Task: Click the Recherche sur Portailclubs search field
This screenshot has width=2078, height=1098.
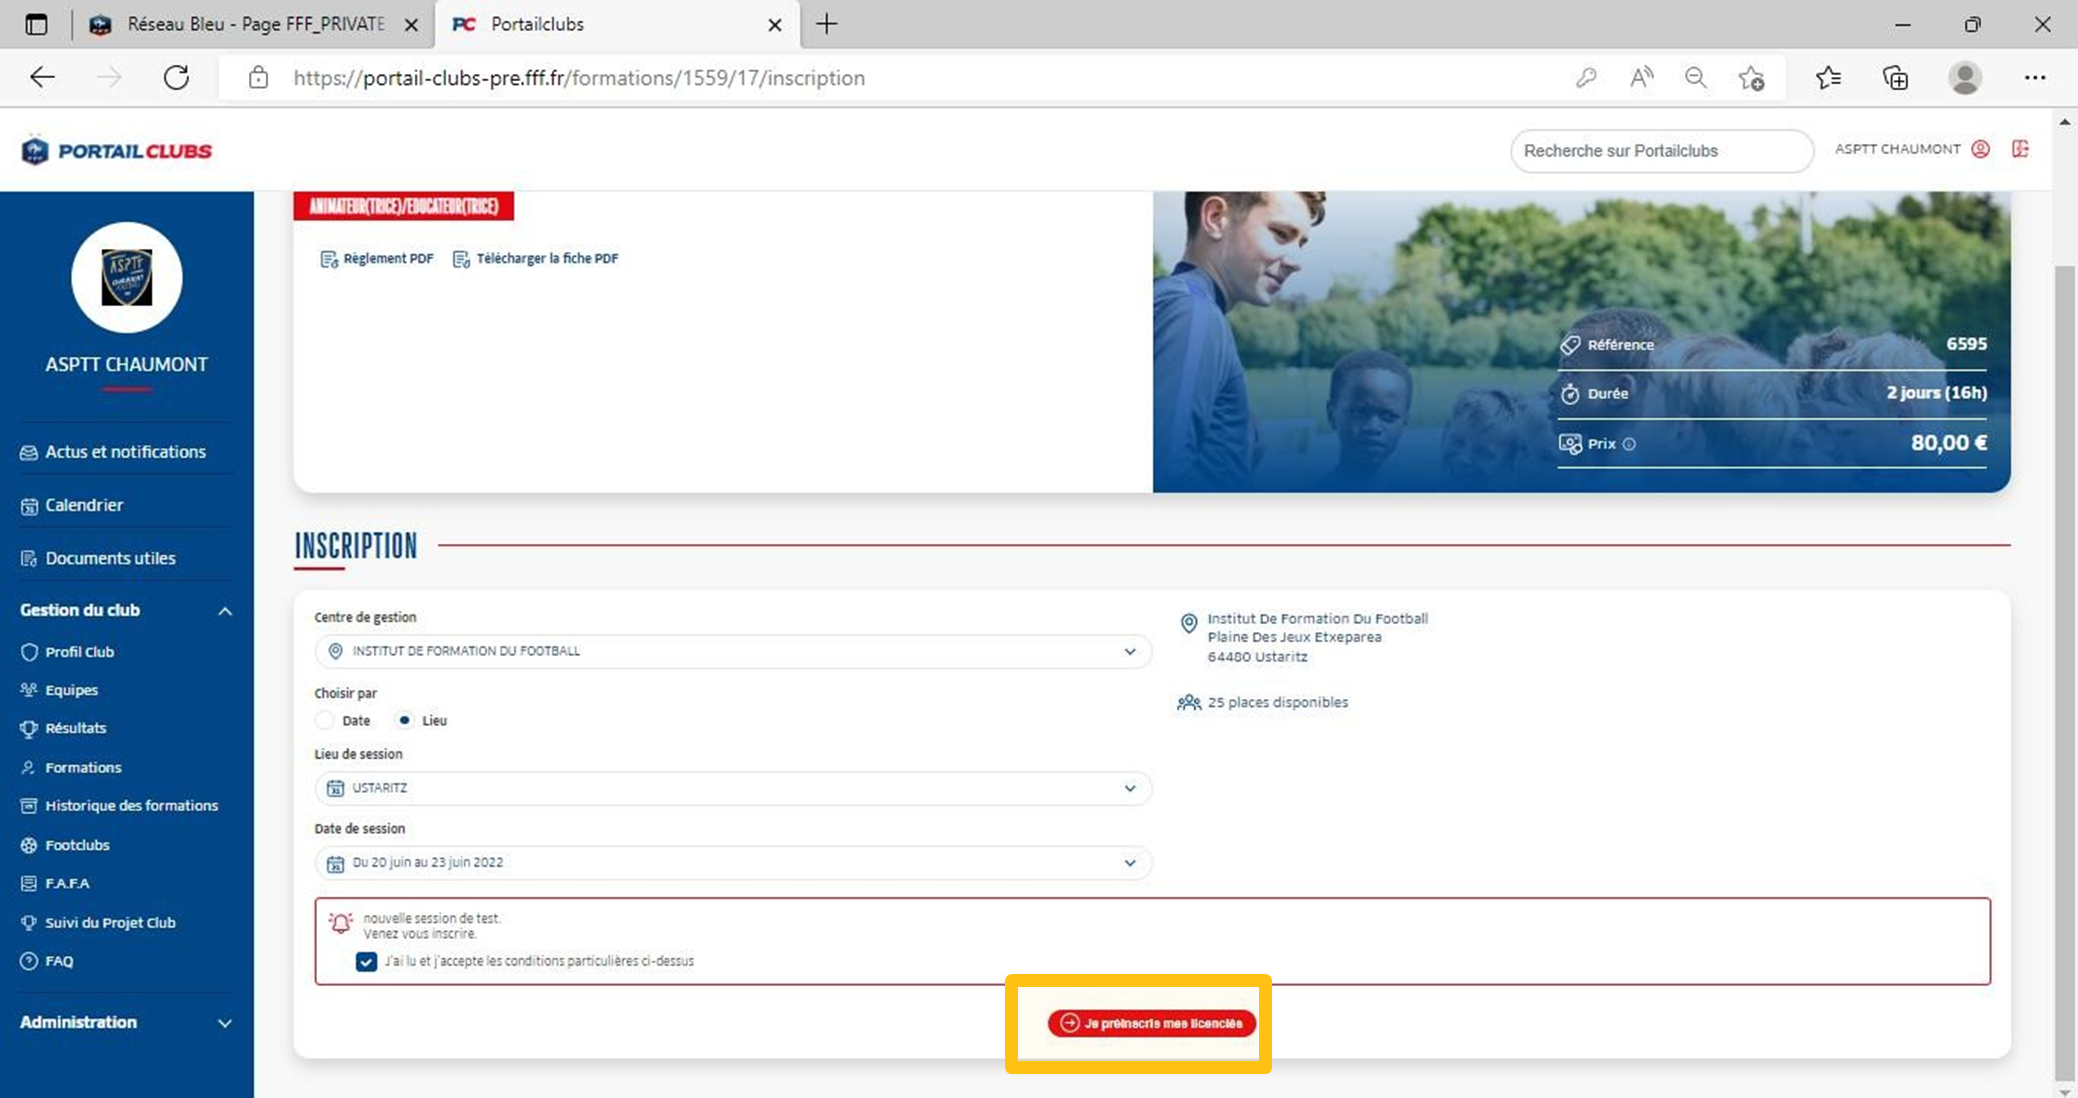Action: (1660, 151)
